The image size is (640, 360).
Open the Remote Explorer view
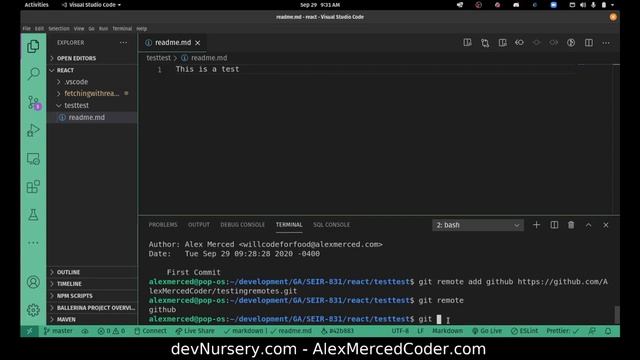click(33, 159)
